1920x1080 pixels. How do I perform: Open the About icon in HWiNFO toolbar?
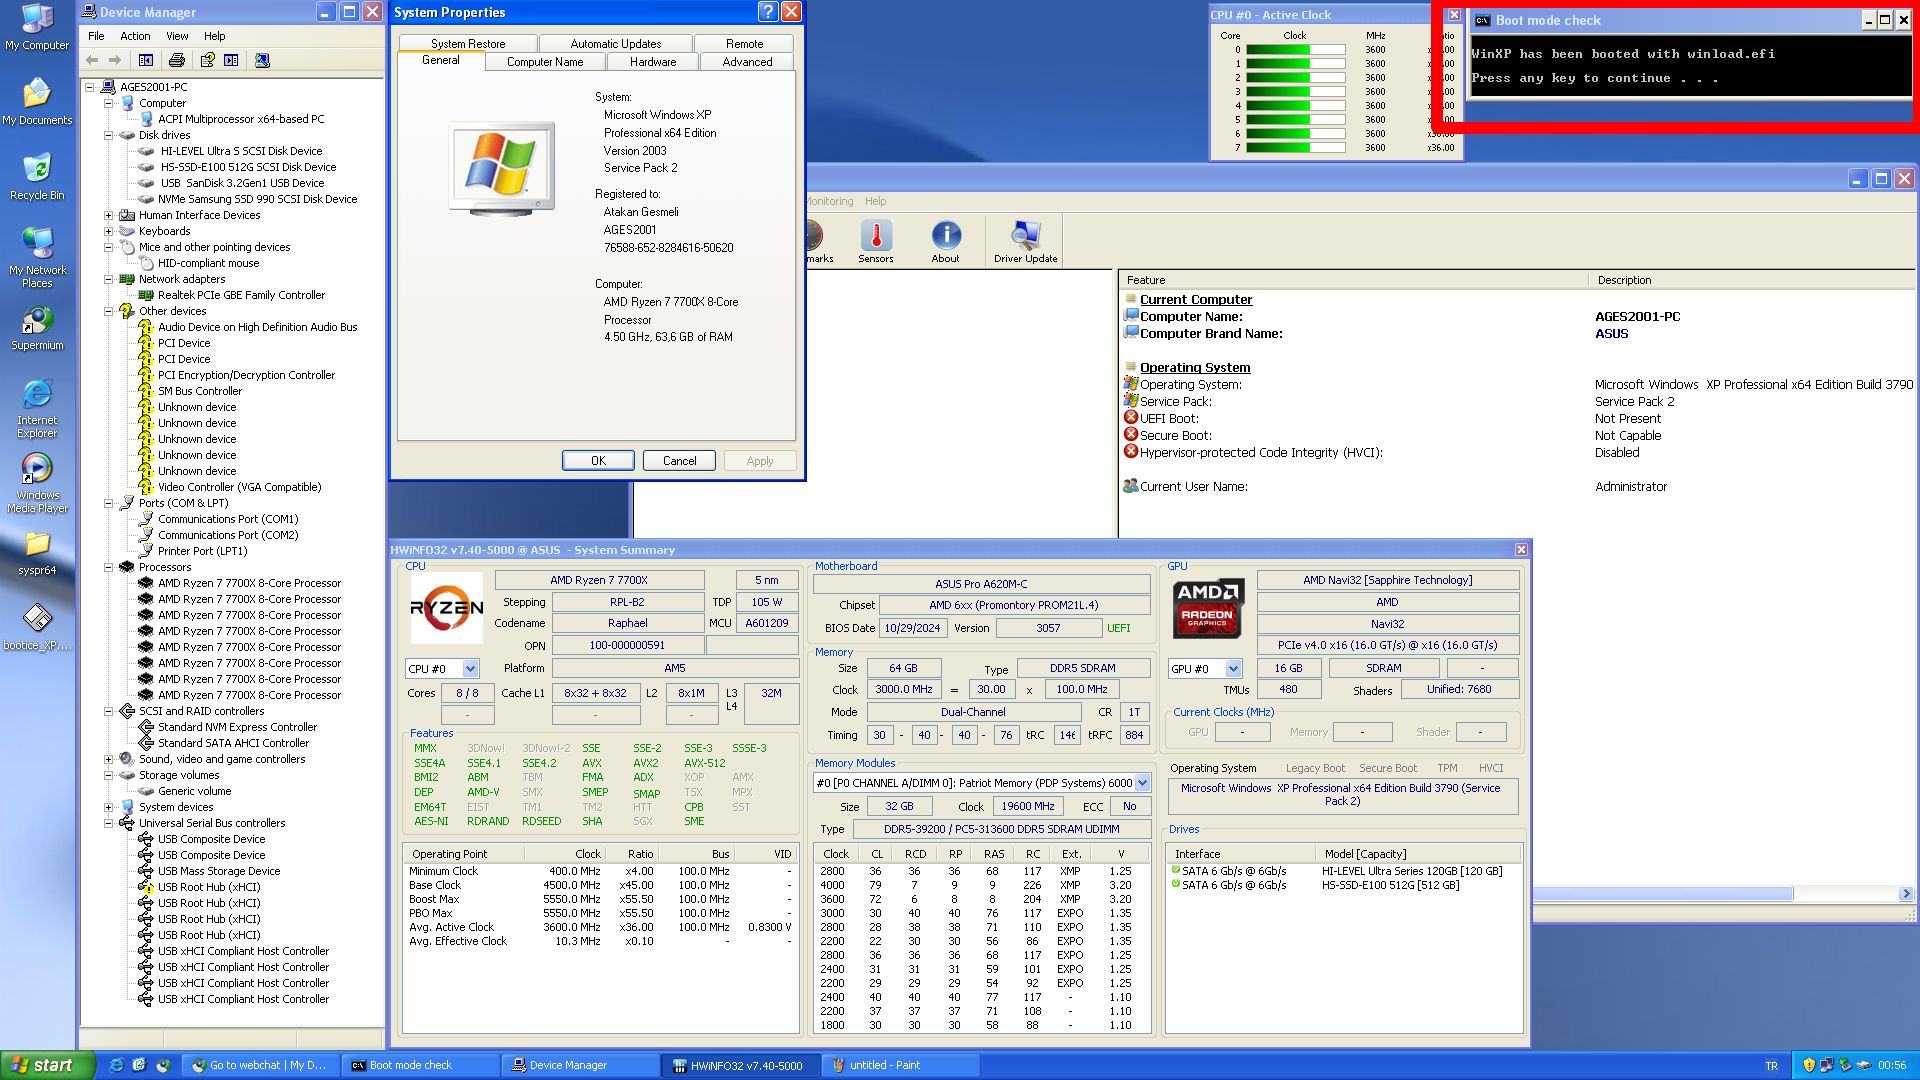point(946,242)
